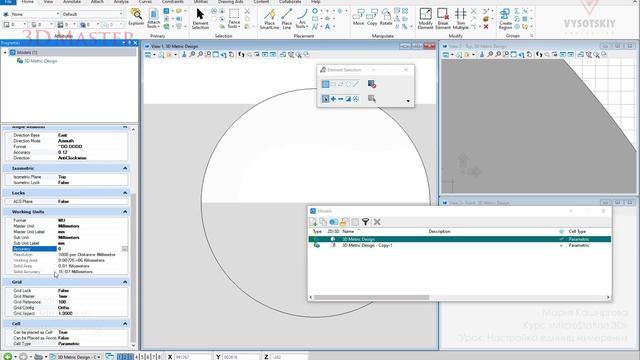The height and width of the screenshot is (360, 640).
Task: Toggle view 1 button in status bar
Action: click(x=120, y=357)
